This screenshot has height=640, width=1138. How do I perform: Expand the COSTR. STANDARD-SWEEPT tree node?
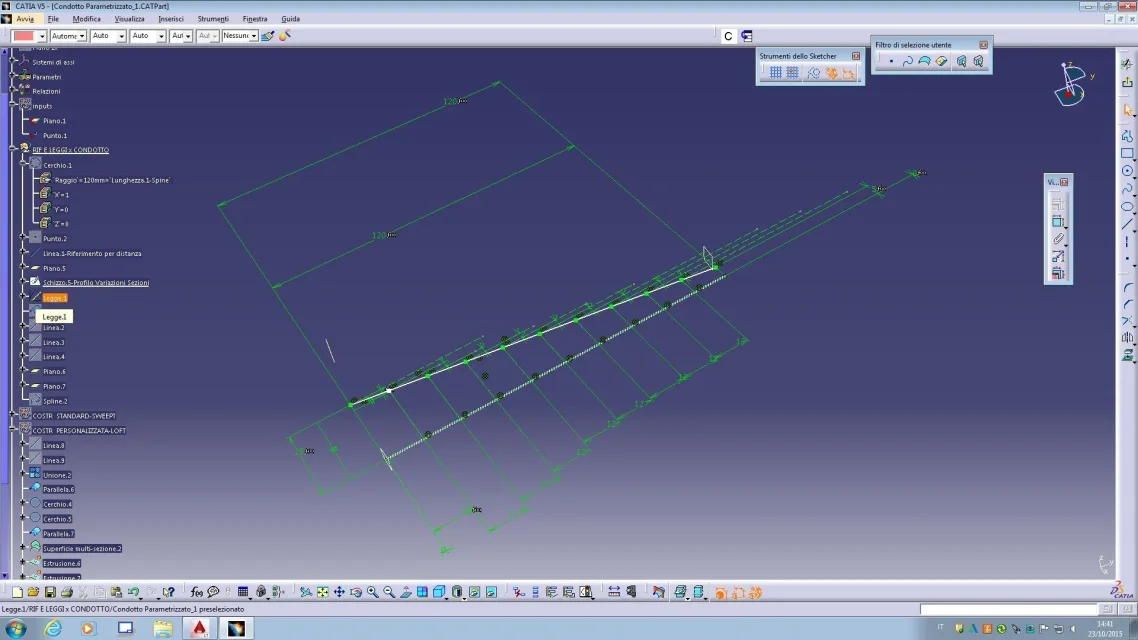(x=12, y=415)
